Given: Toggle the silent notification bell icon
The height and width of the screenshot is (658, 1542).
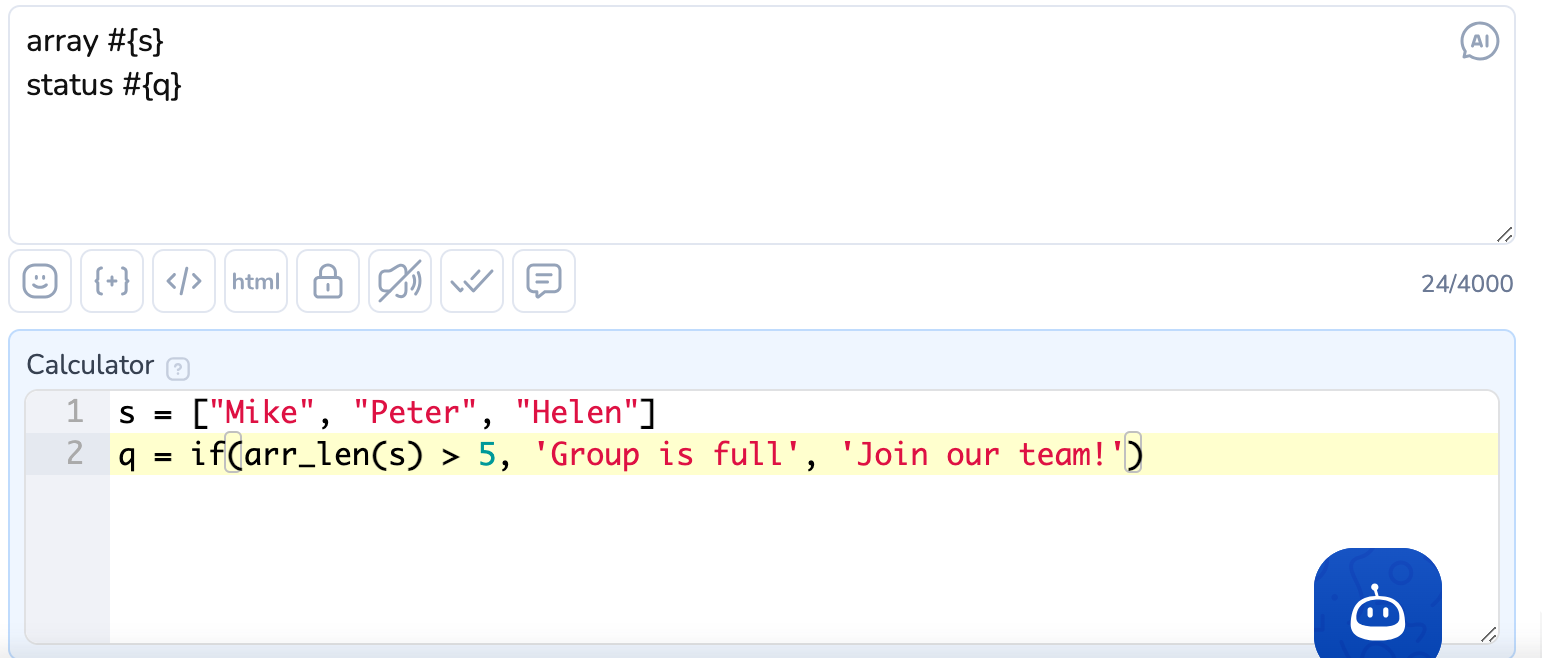Looking at the screenshot, I should click(x=400, y=281).
